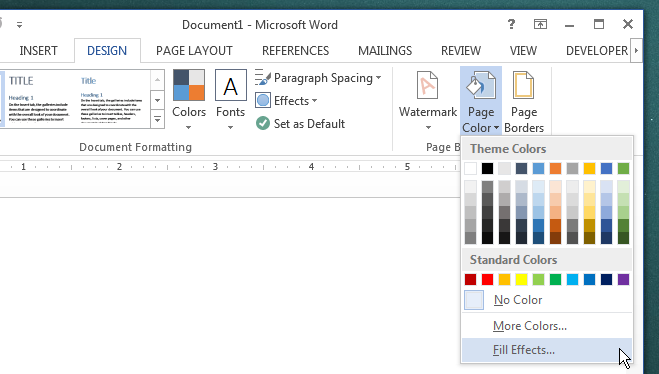
Task: Open the Watermark gallery
Action: (x=427, y=100)
